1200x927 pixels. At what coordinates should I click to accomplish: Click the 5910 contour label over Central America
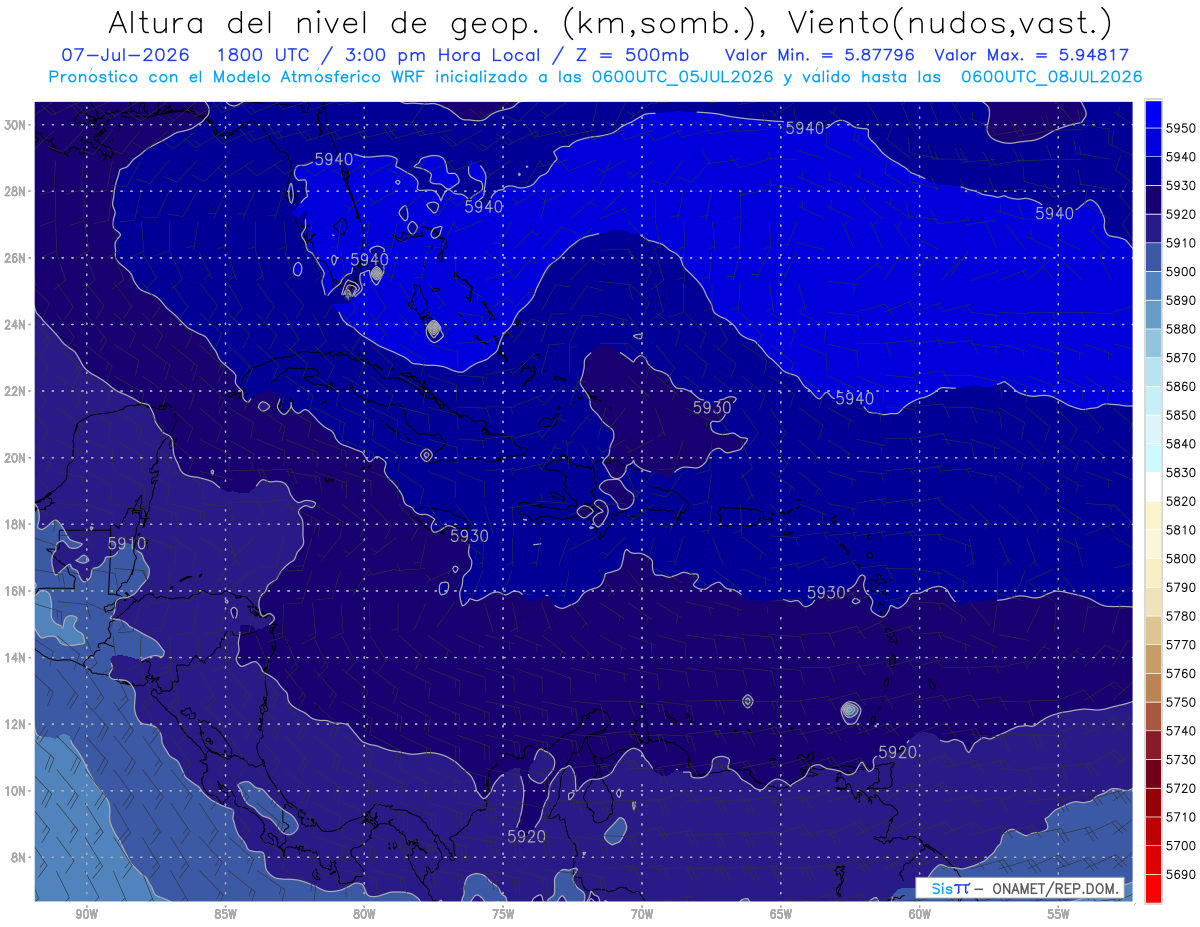pyautogui.click(x=127, y=544)
